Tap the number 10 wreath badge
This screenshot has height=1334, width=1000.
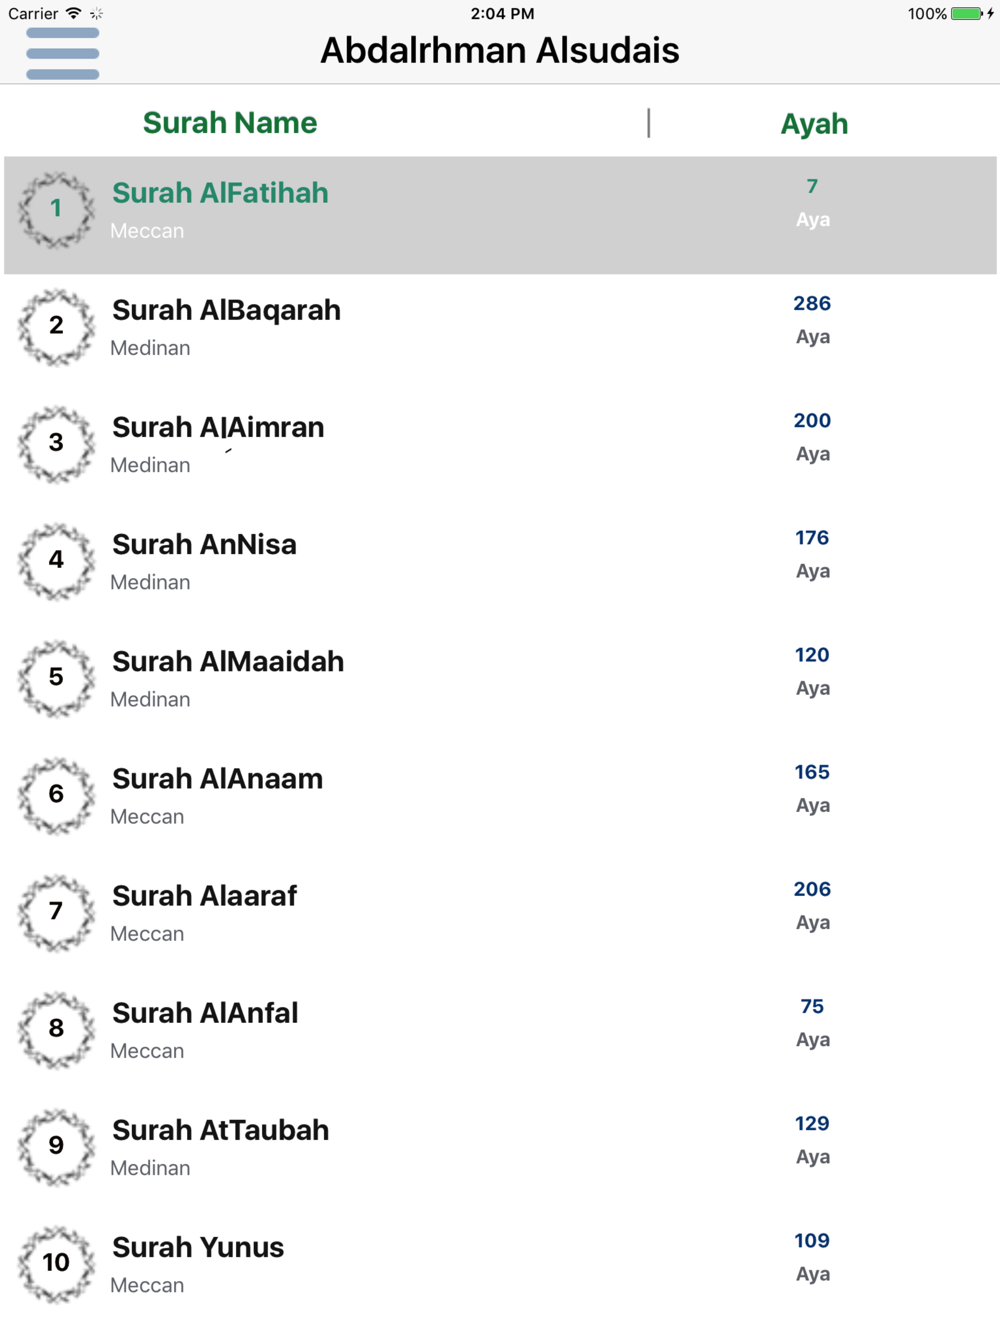coord(56,1263)
